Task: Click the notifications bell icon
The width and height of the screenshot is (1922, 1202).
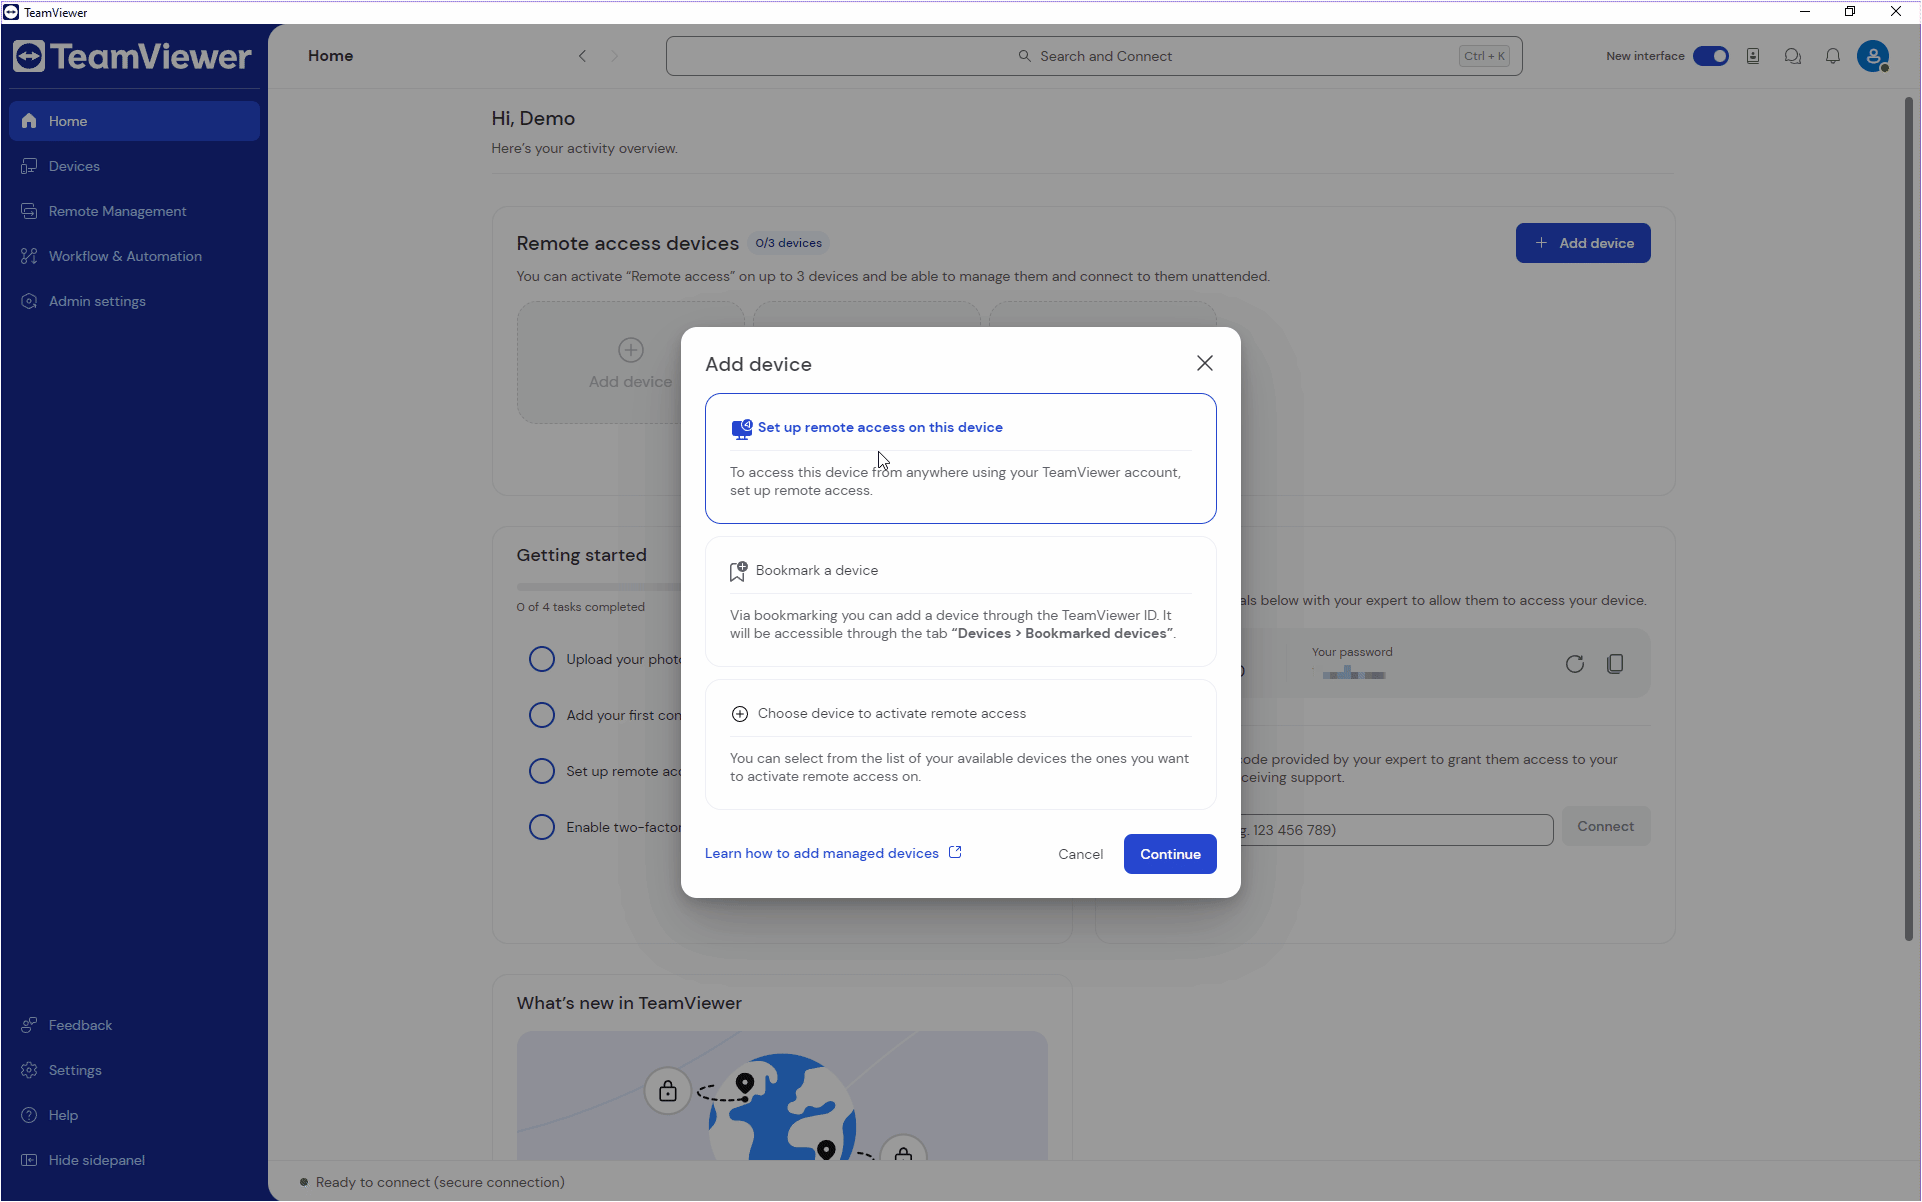Action: (x=1832, y=56)
